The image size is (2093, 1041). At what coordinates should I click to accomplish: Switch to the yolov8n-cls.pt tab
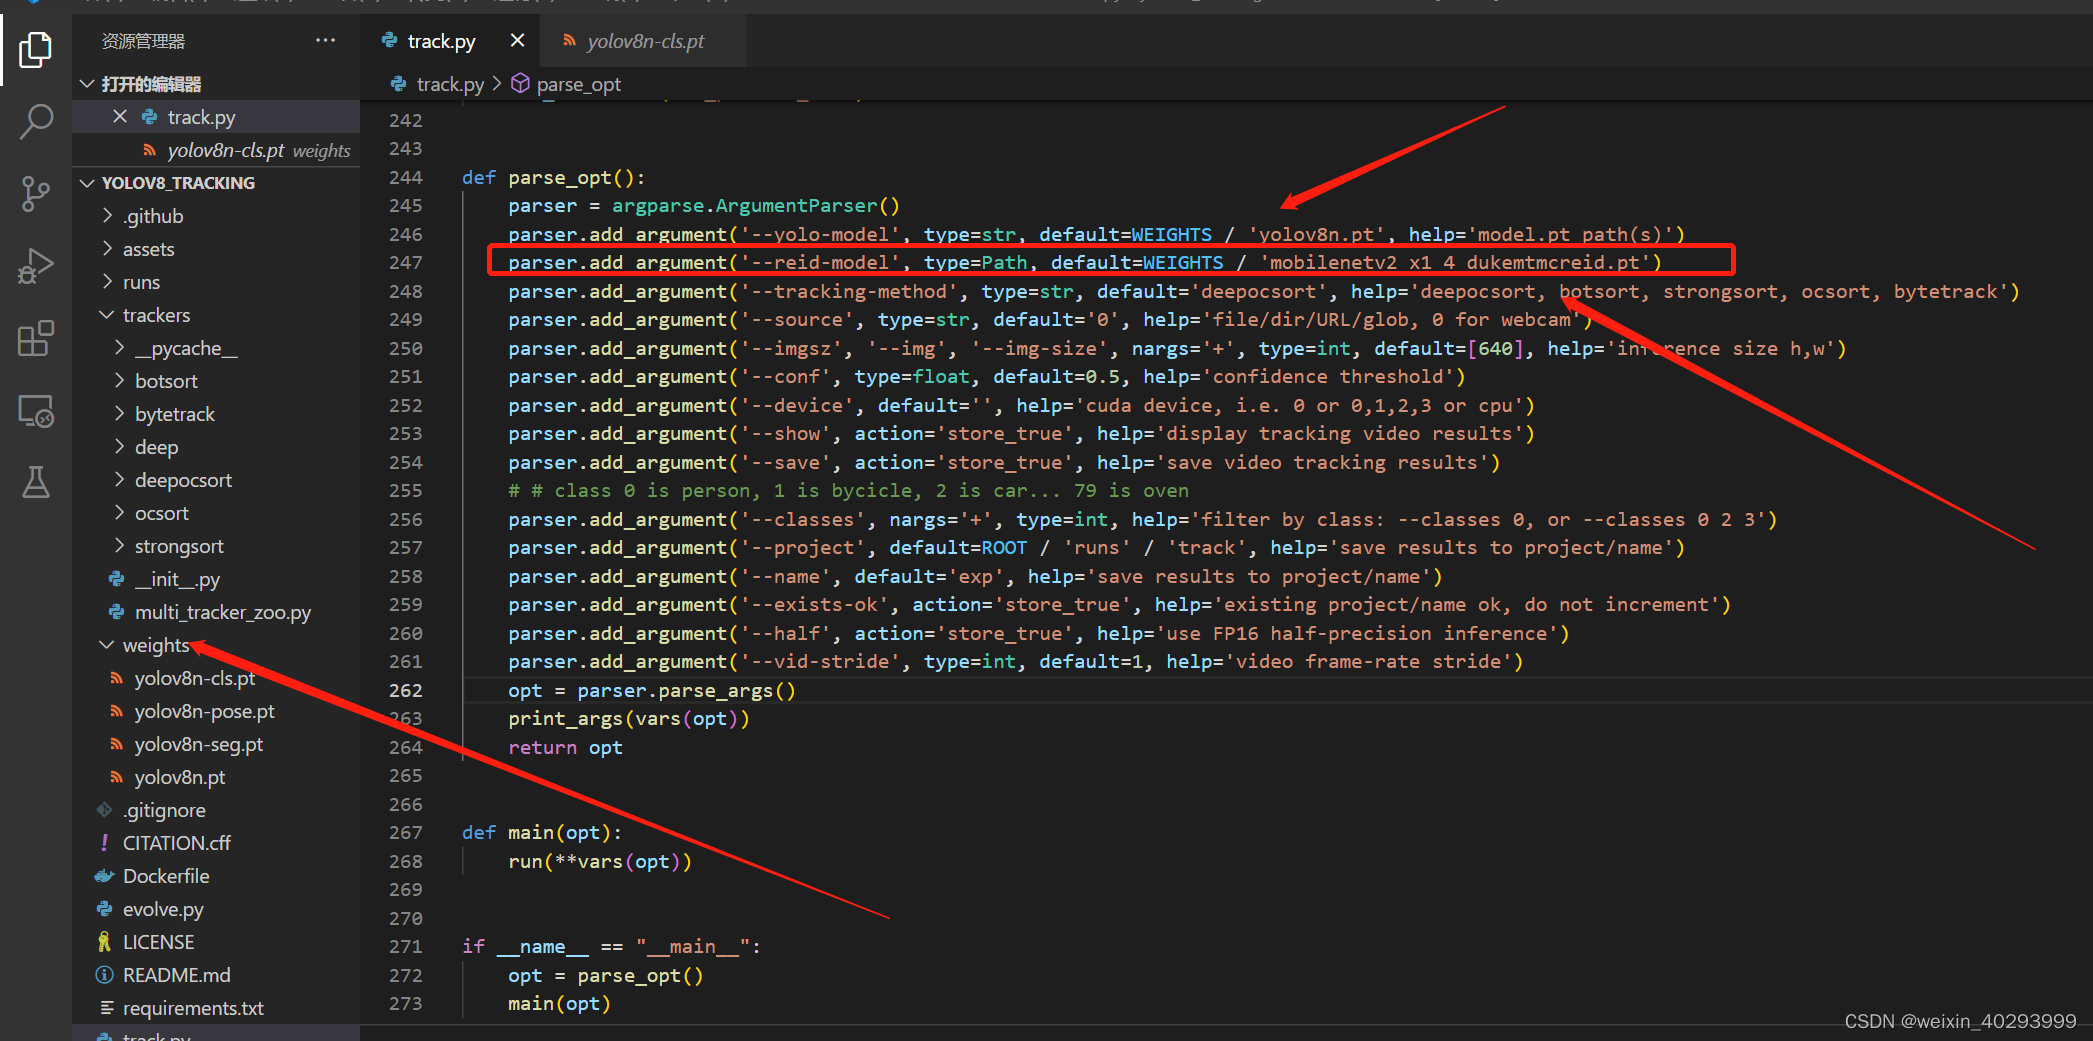645,41
